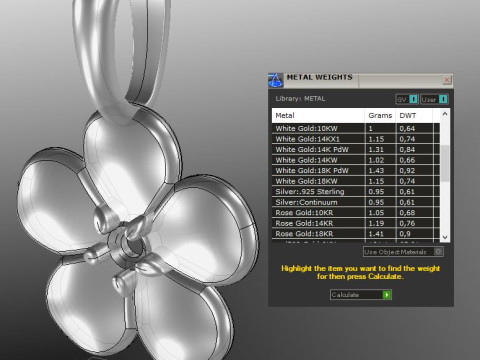This screenshot has width=480, height=360.
Task: Select the Rose Gold:18KR row
Action: click(x=356, y=234)
